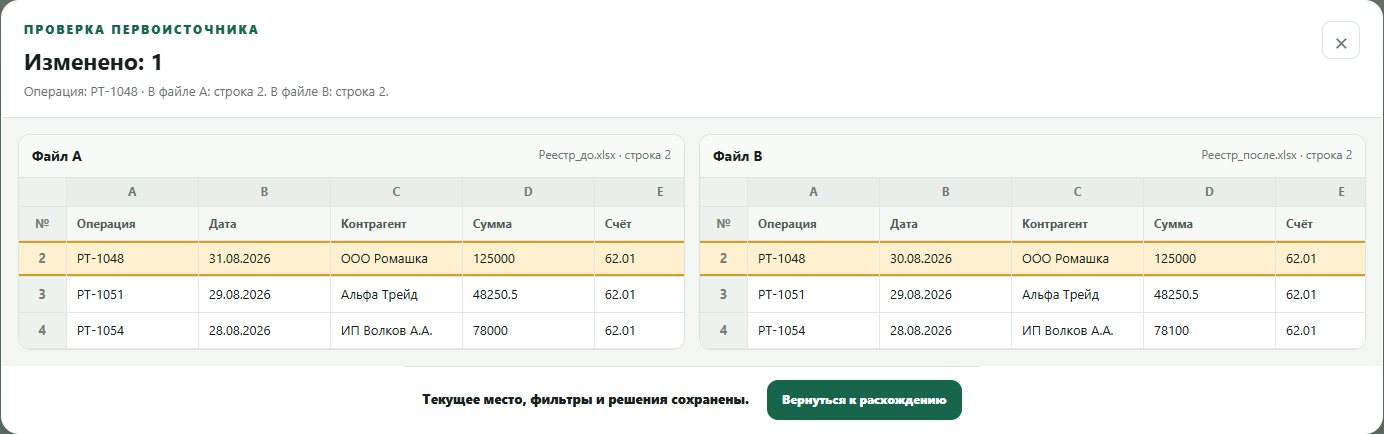Image resolution: width=1384 pixels, height=434 pixels.
Task: Click sum 125000 in Файл A
Action: pos(528,258)
